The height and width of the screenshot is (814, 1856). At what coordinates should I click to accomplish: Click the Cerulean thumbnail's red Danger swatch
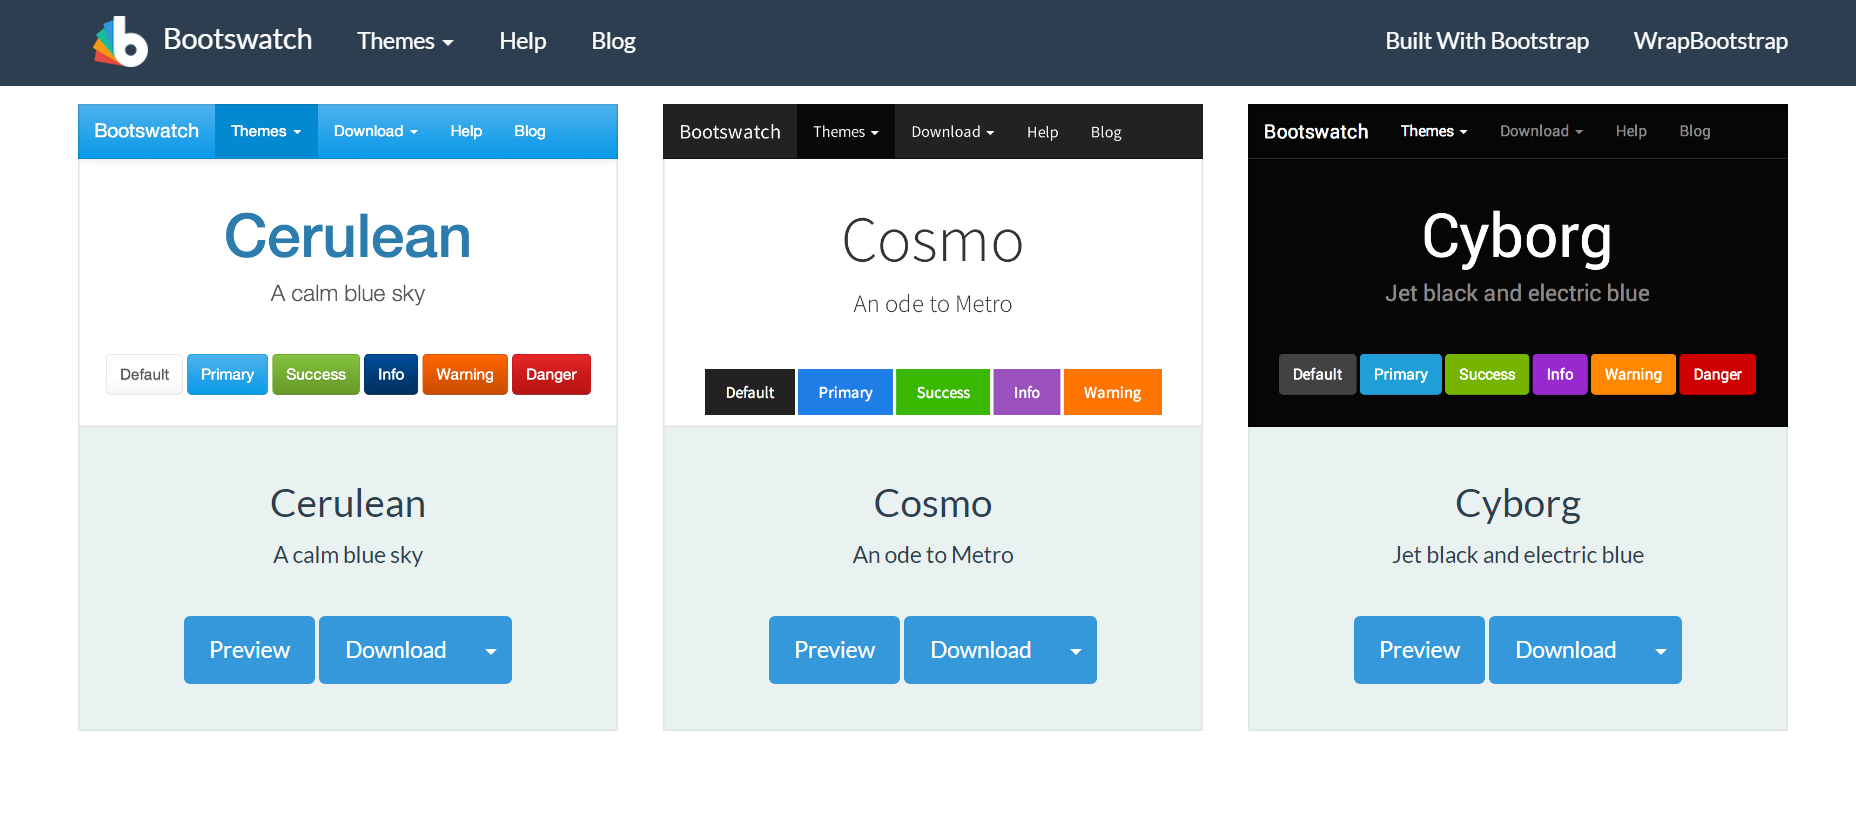[x=551, y=375]
